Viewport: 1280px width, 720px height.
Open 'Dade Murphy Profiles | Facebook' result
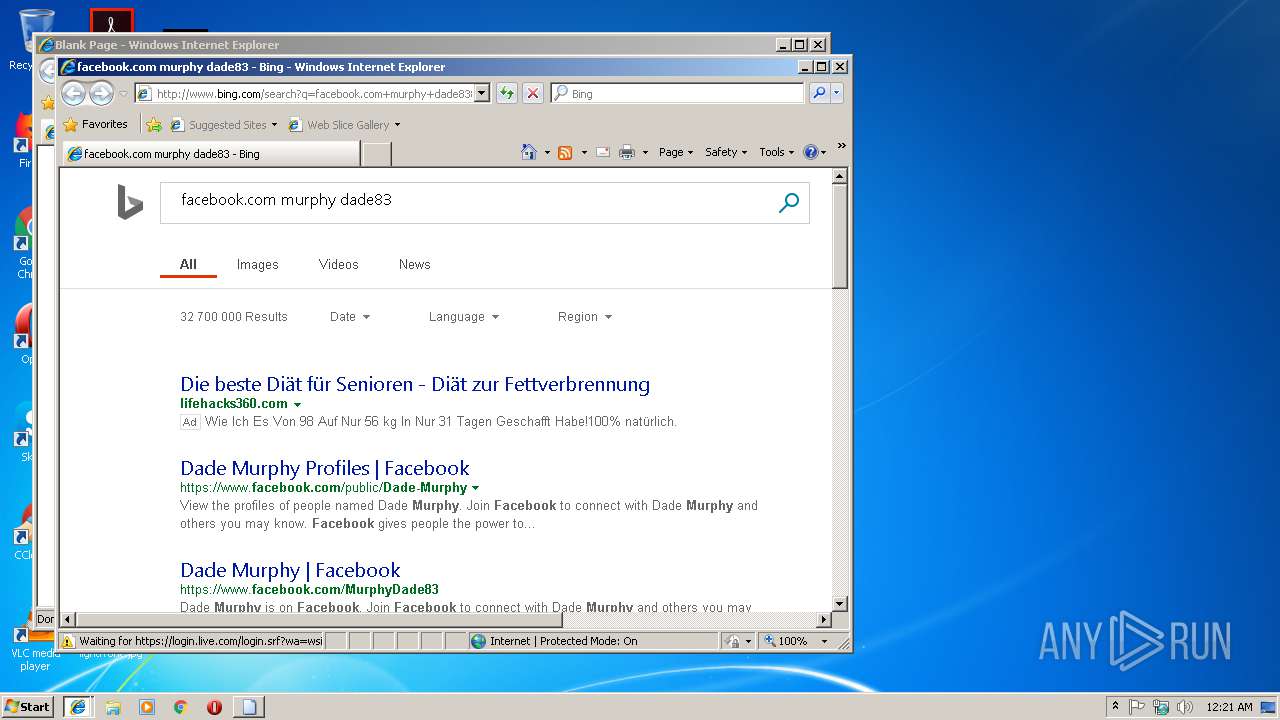(325, 468)
